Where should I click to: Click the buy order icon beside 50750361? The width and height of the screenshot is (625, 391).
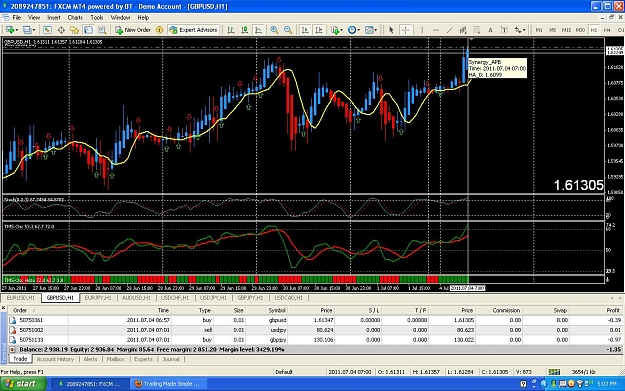point(12,320)
